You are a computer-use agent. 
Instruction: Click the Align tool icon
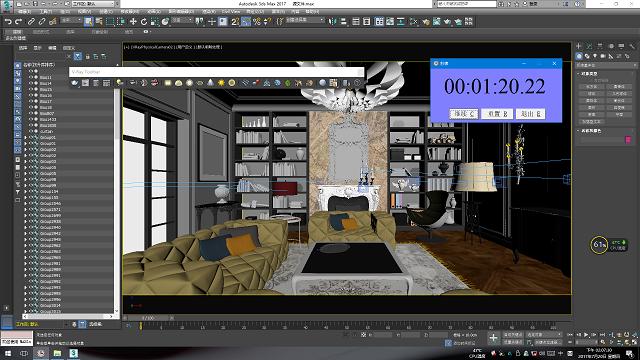point(343,22)
